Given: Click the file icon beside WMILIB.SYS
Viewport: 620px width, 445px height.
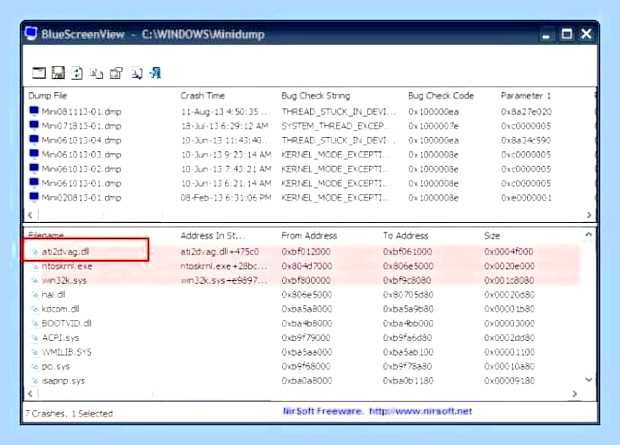Looking at the screenshot, I should click(x=35, y=352).
